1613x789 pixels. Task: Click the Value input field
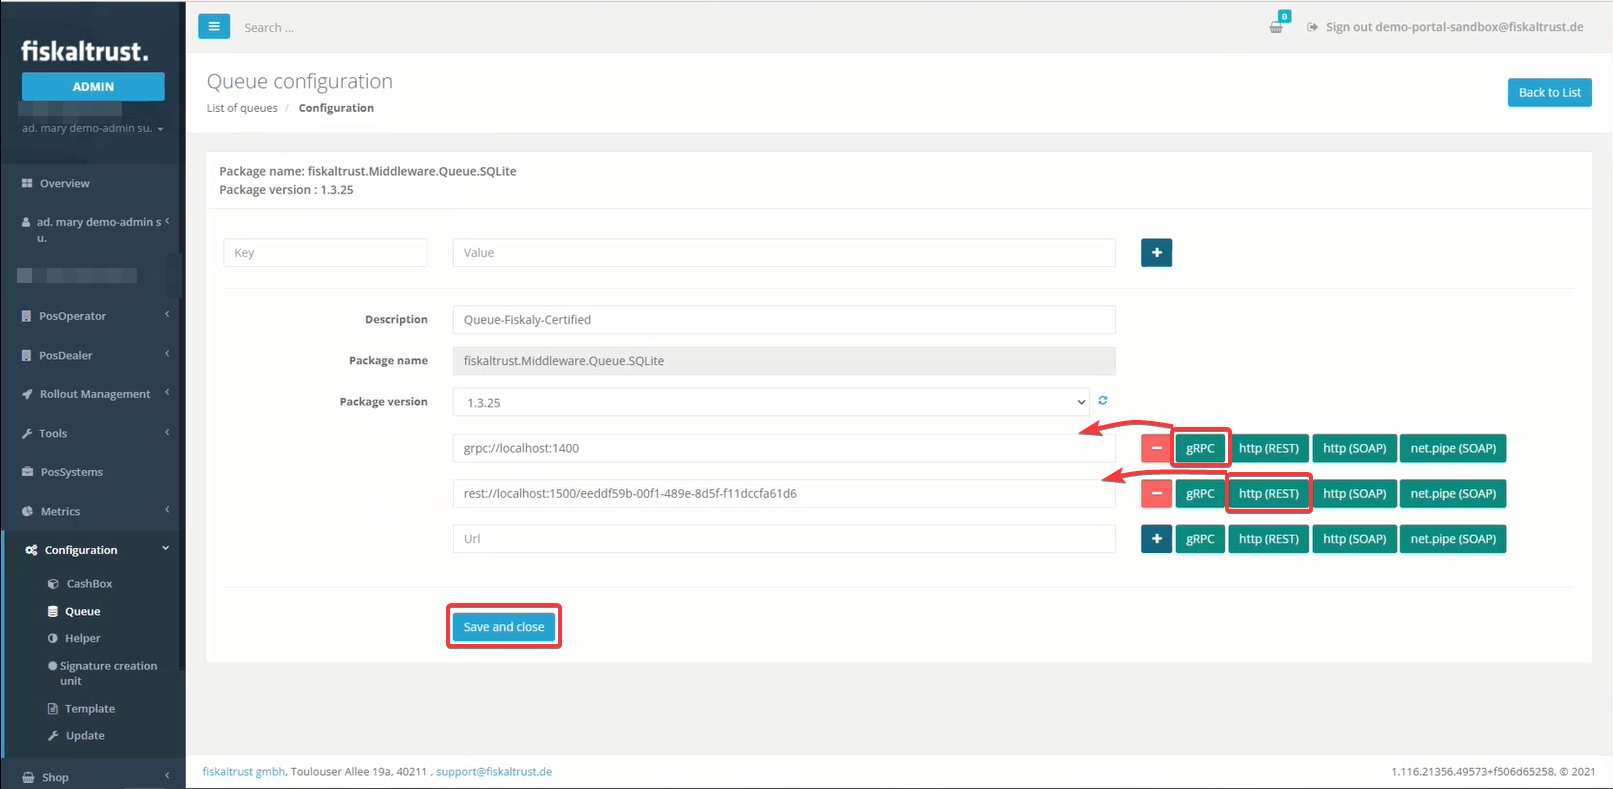point(784,253)
